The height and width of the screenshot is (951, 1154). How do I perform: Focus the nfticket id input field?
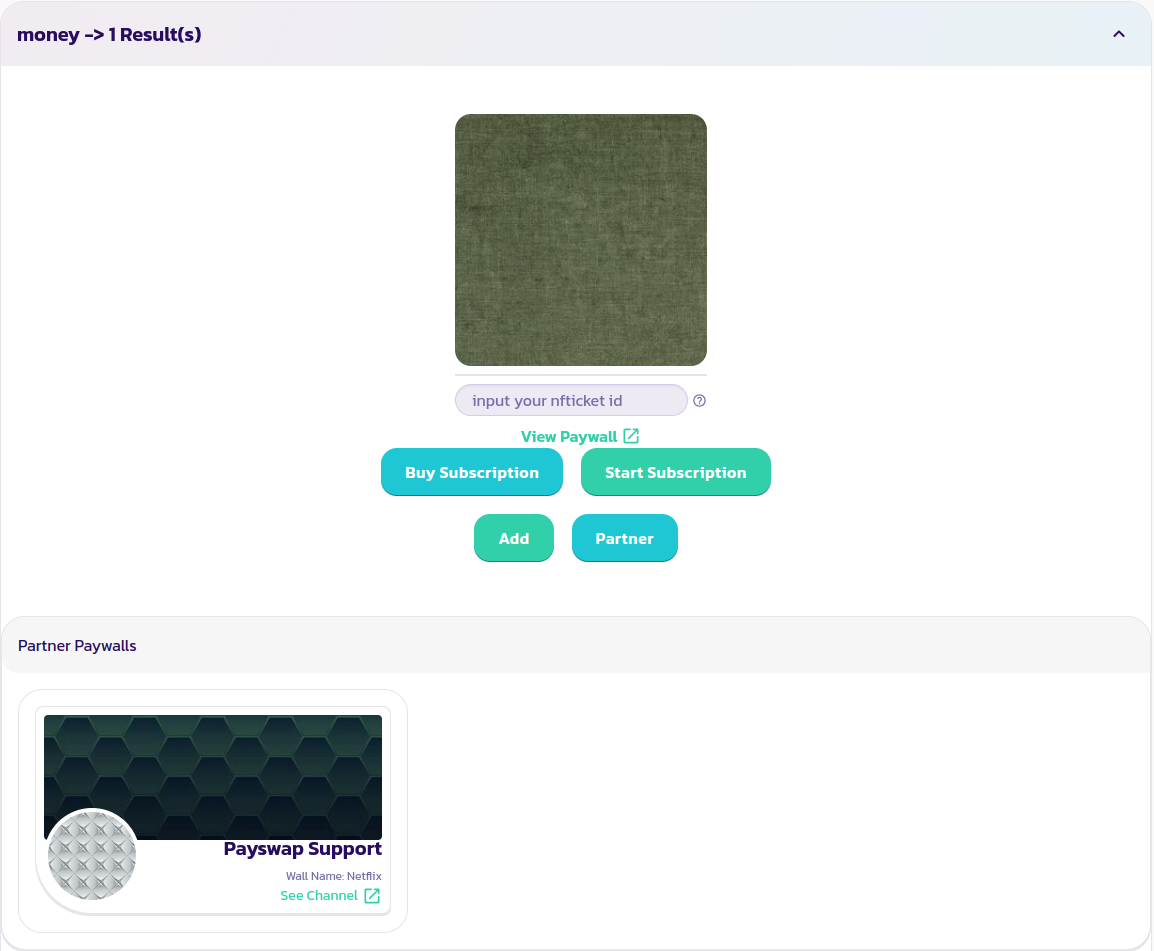[x=570, y=400]
